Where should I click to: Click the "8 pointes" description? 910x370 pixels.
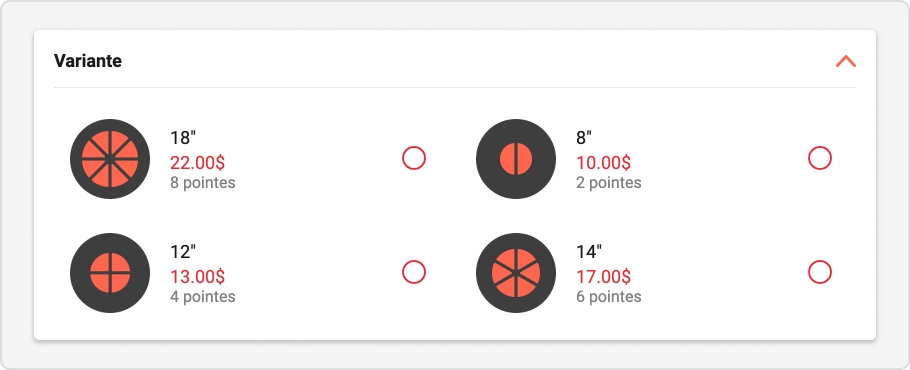pyautogui.click(x=203, y=183)
